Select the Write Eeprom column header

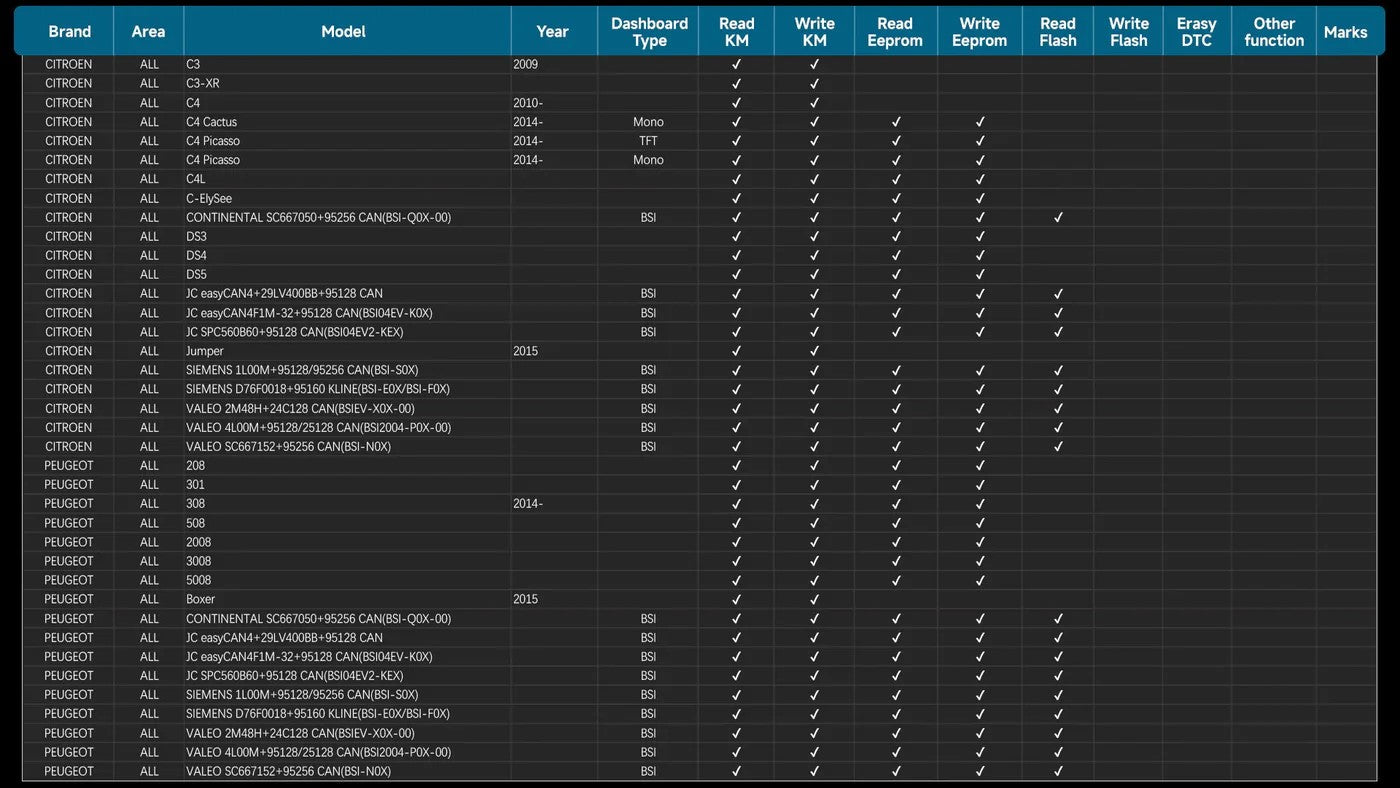coord(980,32)
